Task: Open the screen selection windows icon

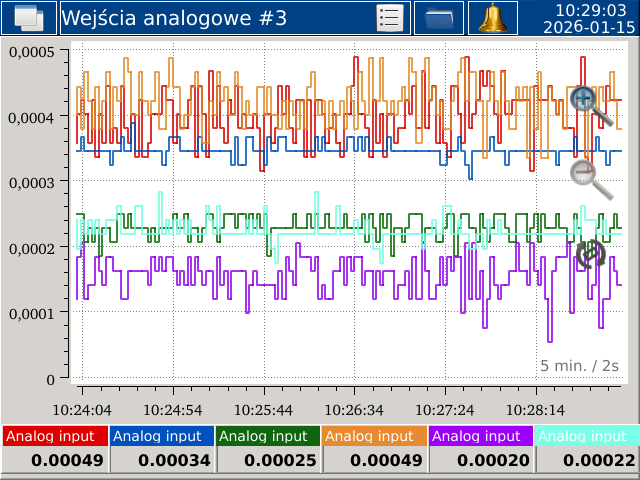Action: [28, 18]
